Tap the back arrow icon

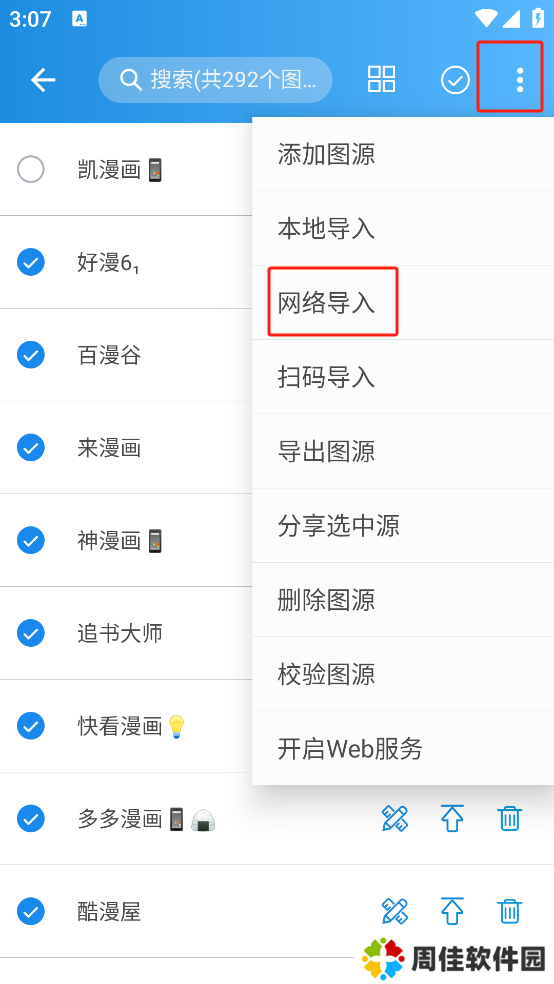point(43,80)
